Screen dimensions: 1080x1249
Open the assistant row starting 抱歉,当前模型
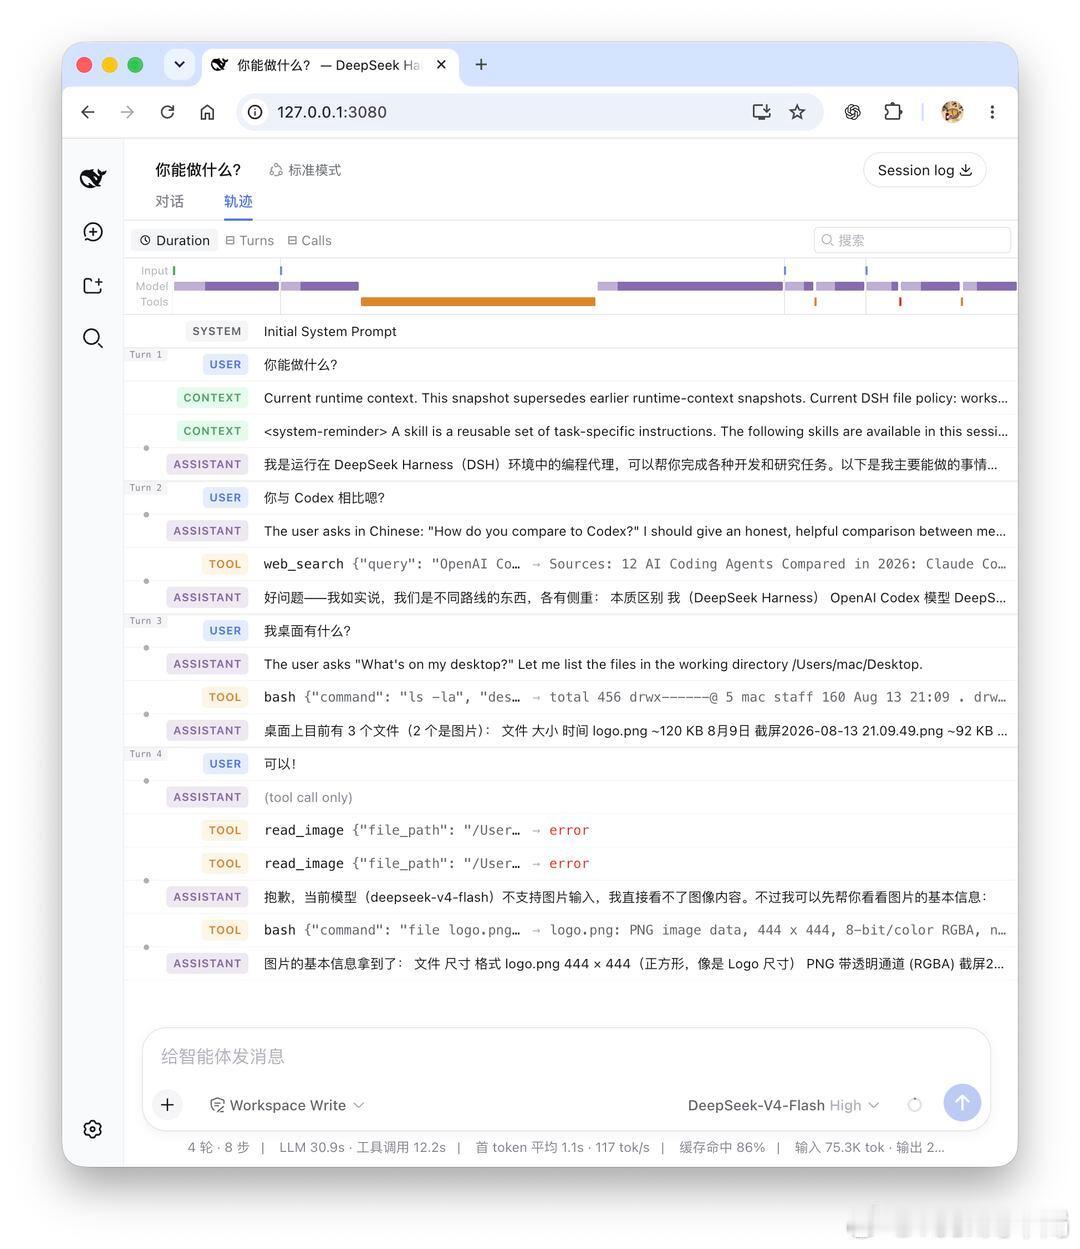[x=571, y=897]
